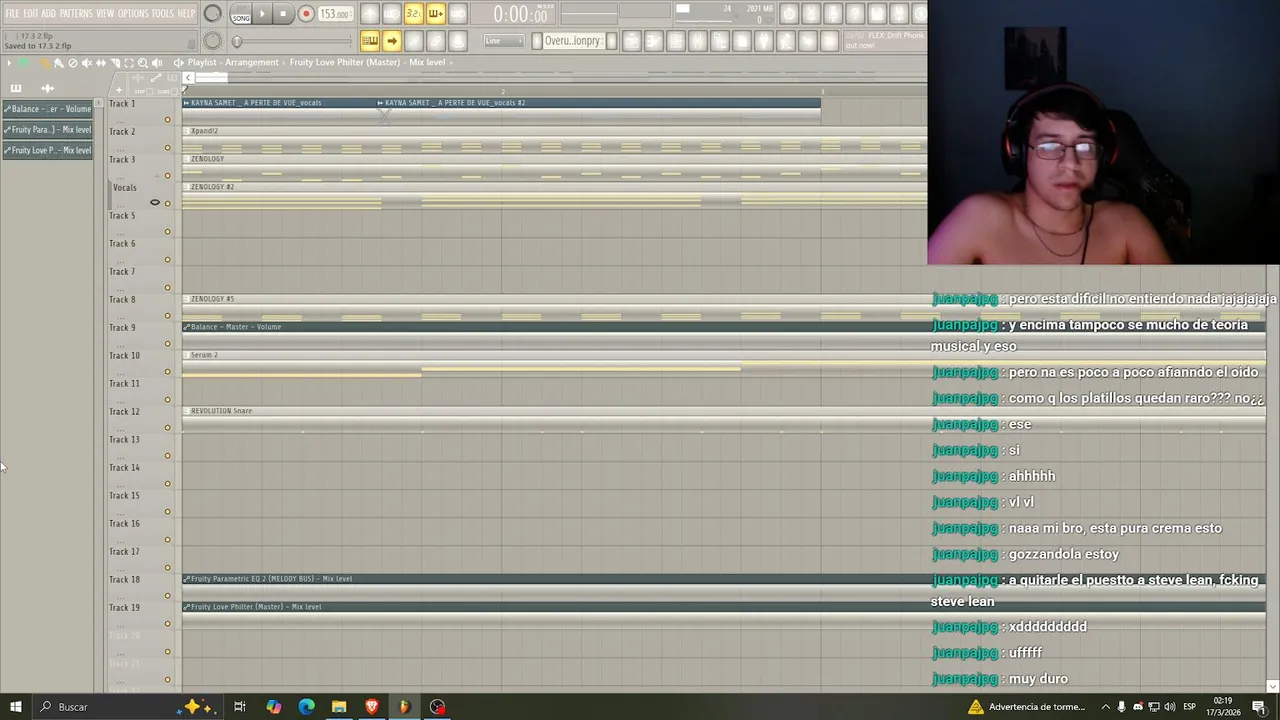Select the 'Balance - ..er - Volume' clip
This screenshot has height=720, width=1280.
tap(47, 109)
